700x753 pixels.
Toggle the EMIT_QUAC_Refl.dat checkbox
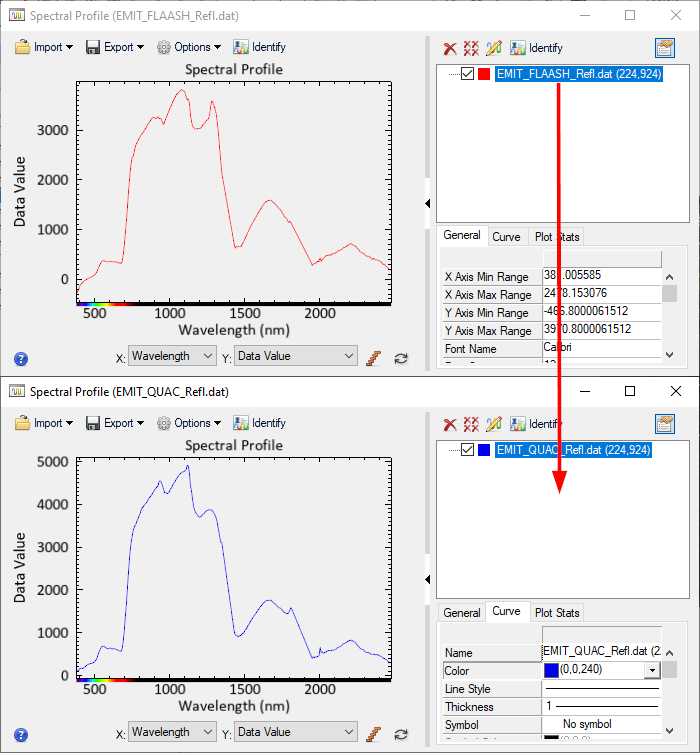click(468, 450)
